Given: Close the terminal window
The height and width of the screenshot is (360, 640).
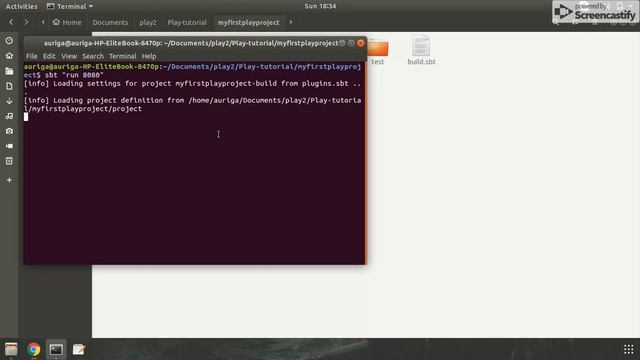Looking at the screenshot, I should click(360, 43).
